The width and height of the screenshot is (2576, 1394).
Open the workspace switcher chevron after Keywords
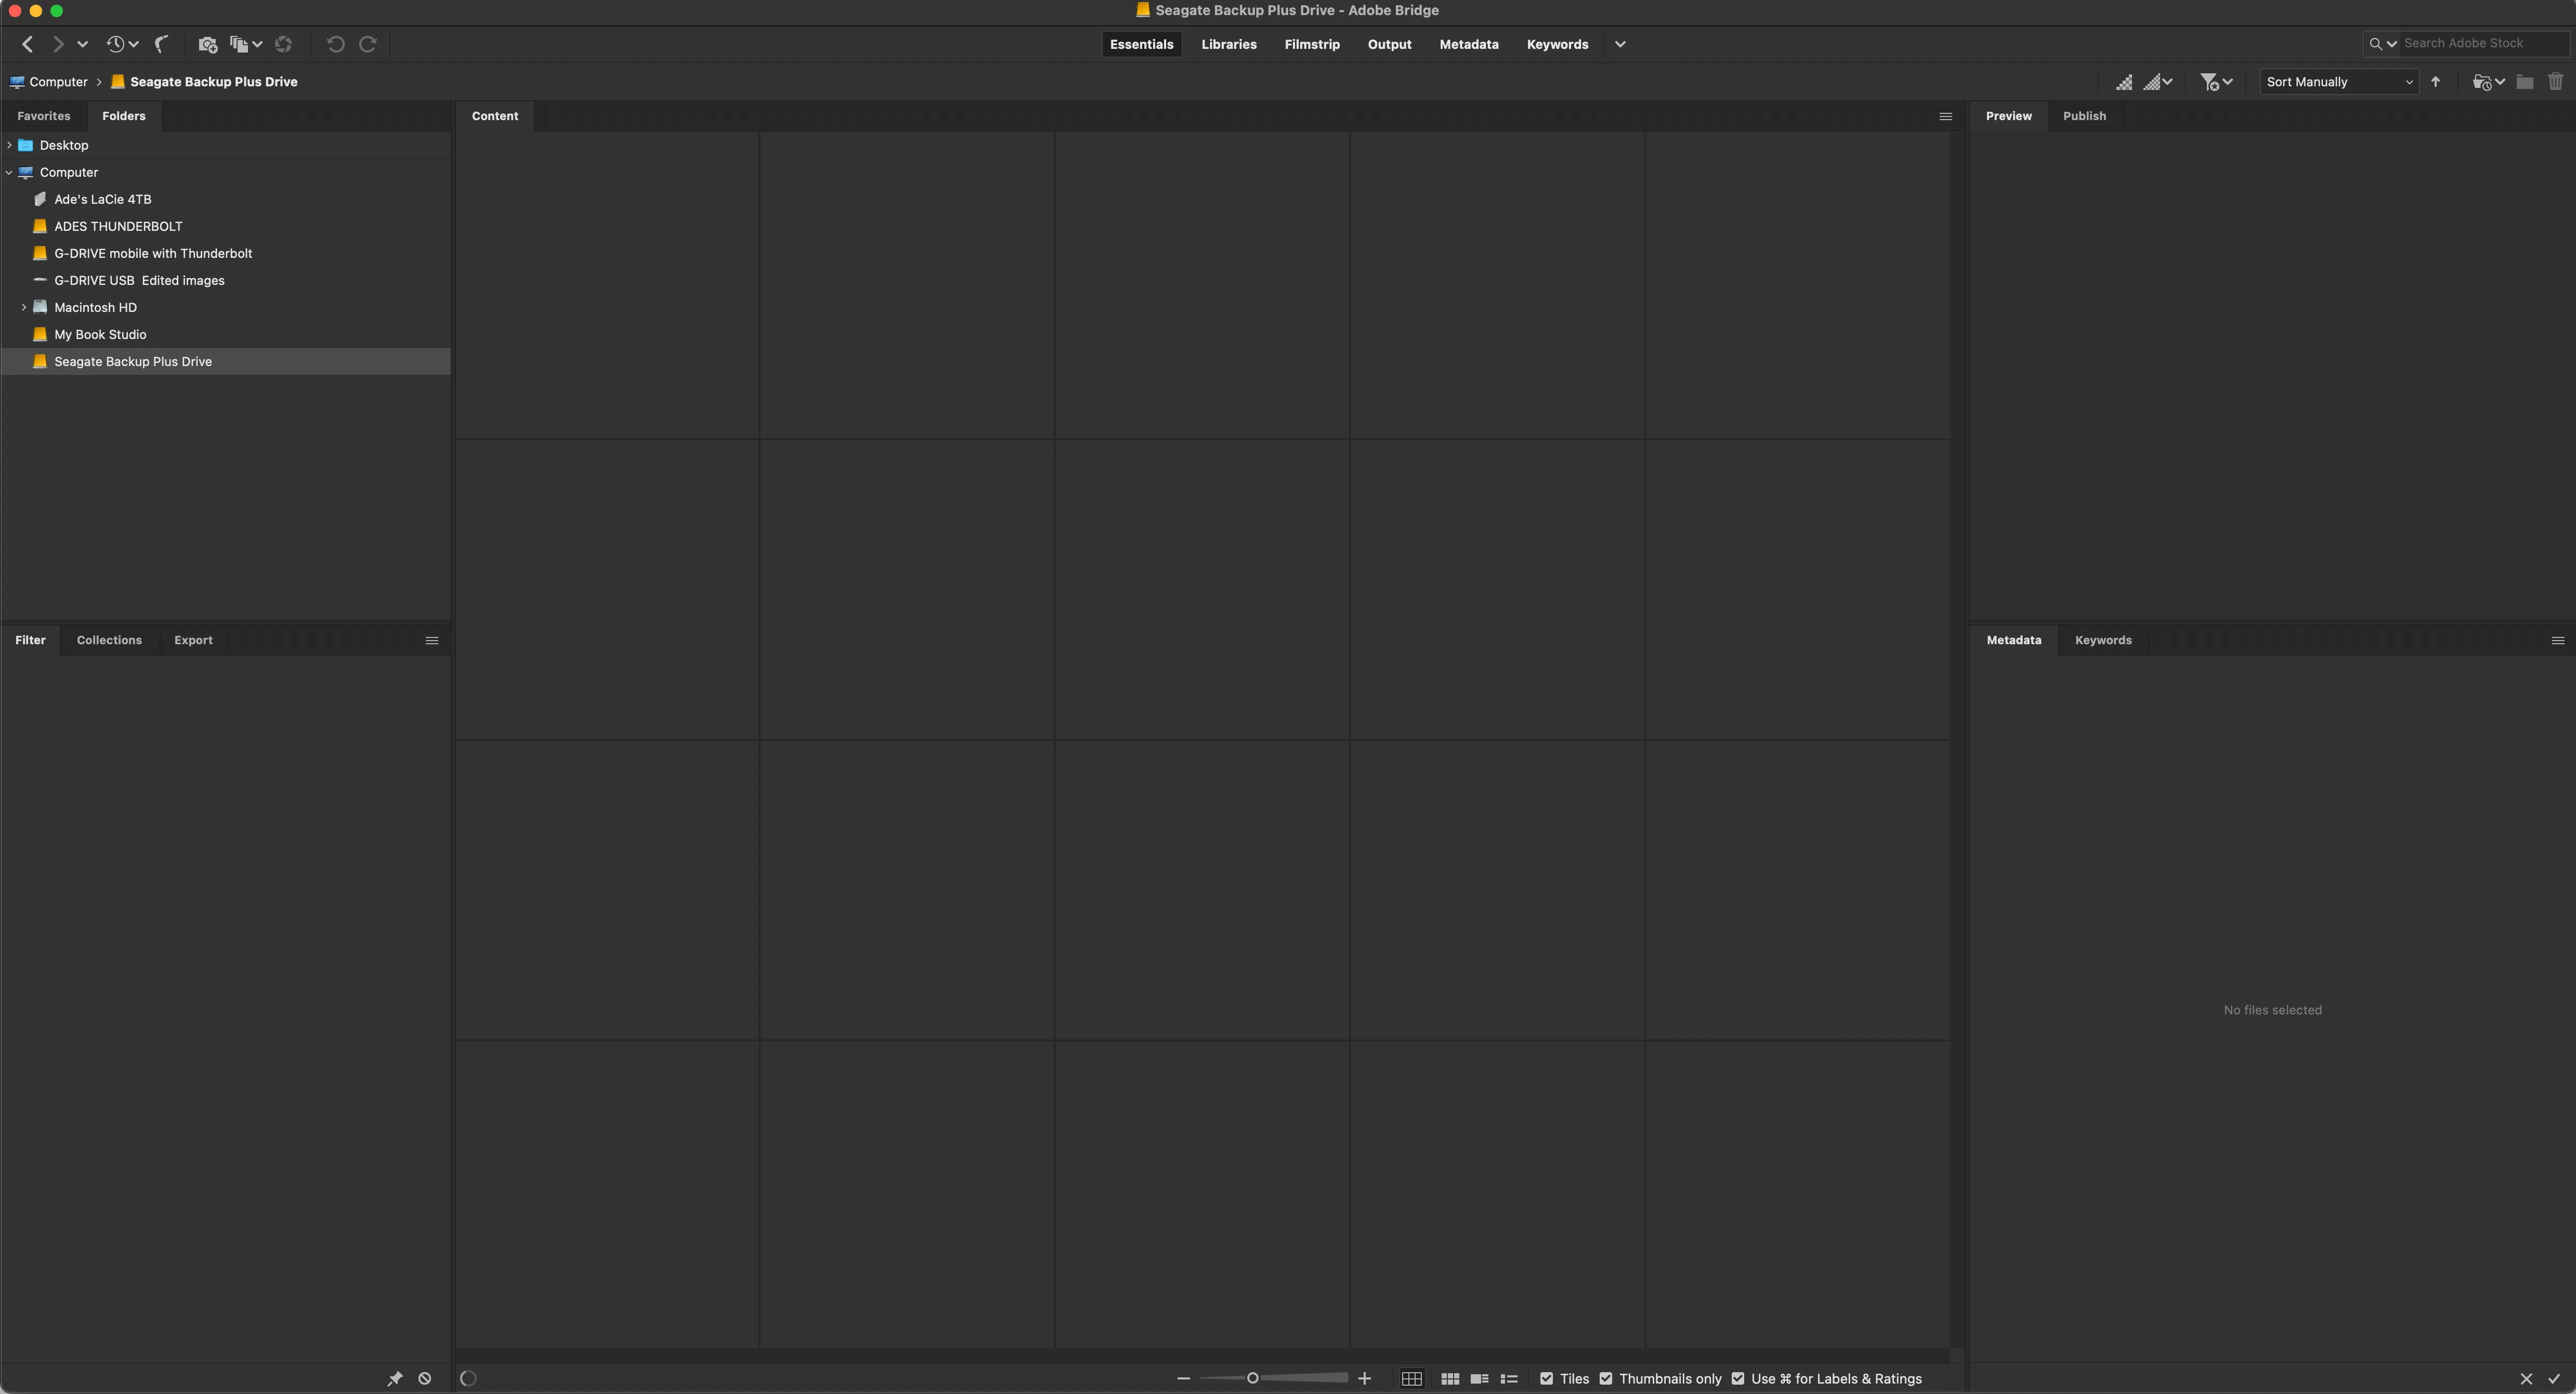pyautogui.click(x=1620, y=44)
